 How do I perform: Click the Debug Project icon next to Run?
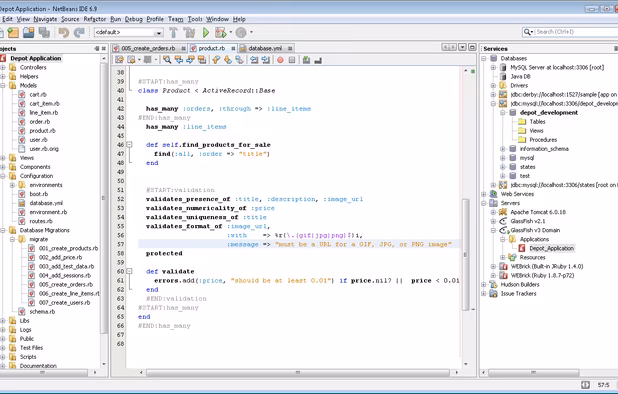click(x=221, y=33)
